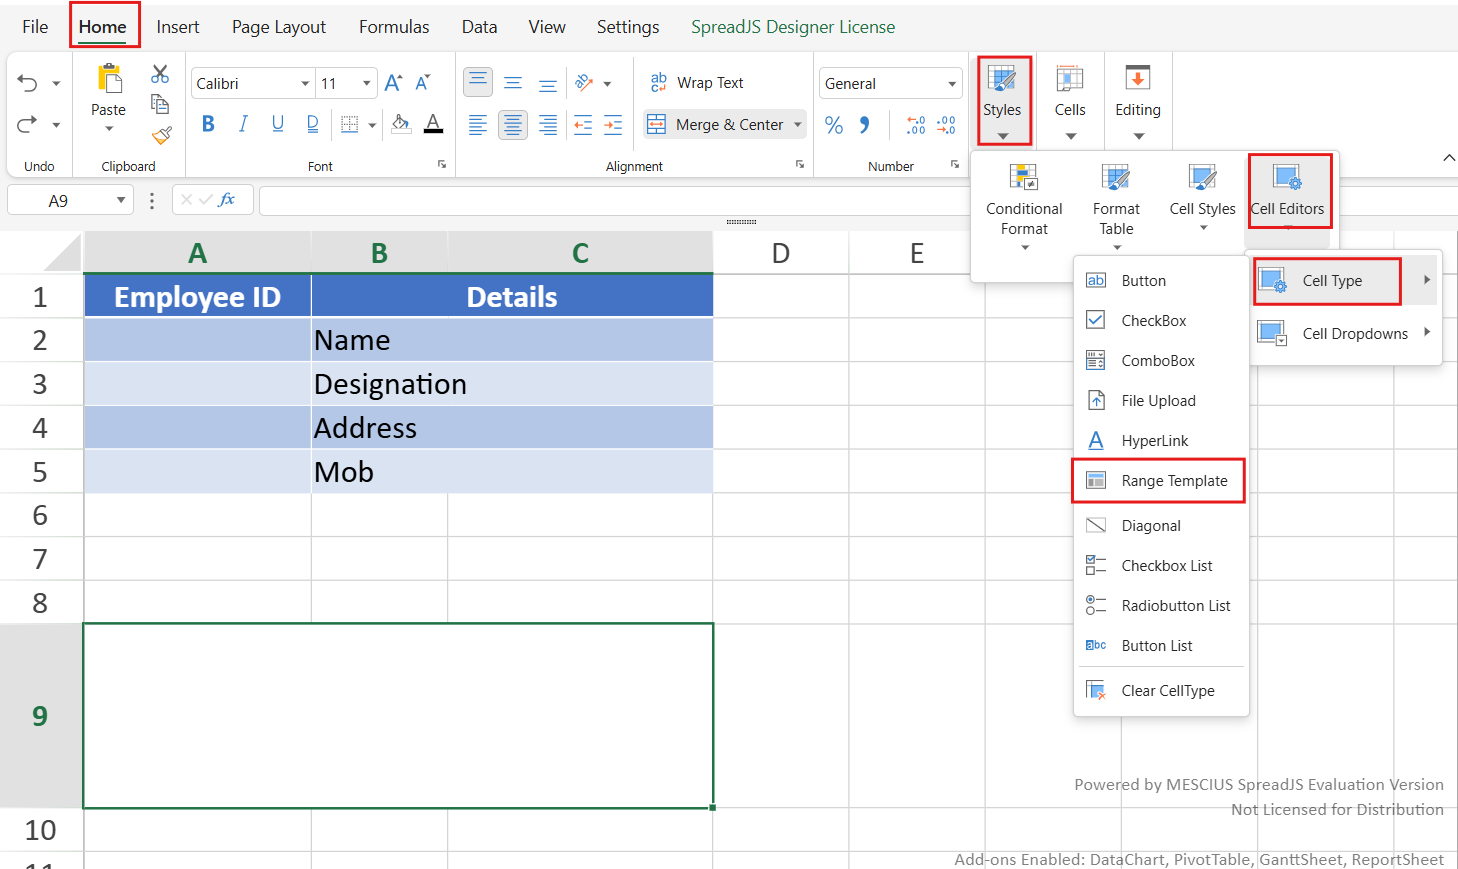Open the Format Table menu
The image size is (1458, 869).
(1116, 205)
